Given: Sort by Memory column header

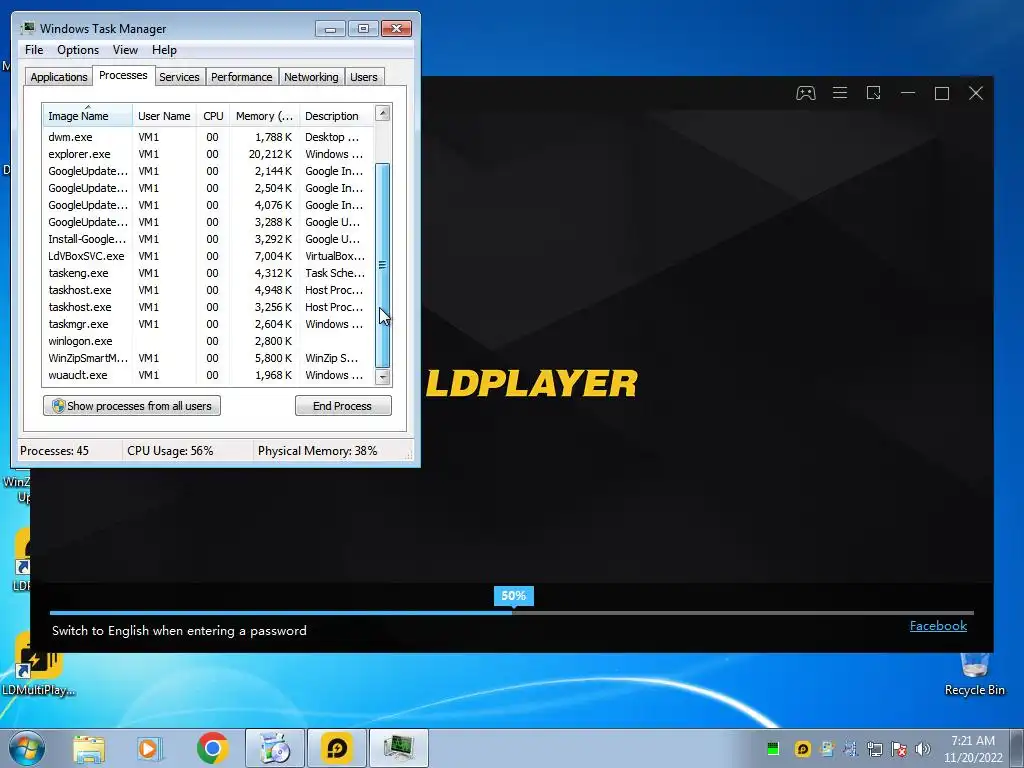Looking at the screenshot, I should tap(264, 116).
